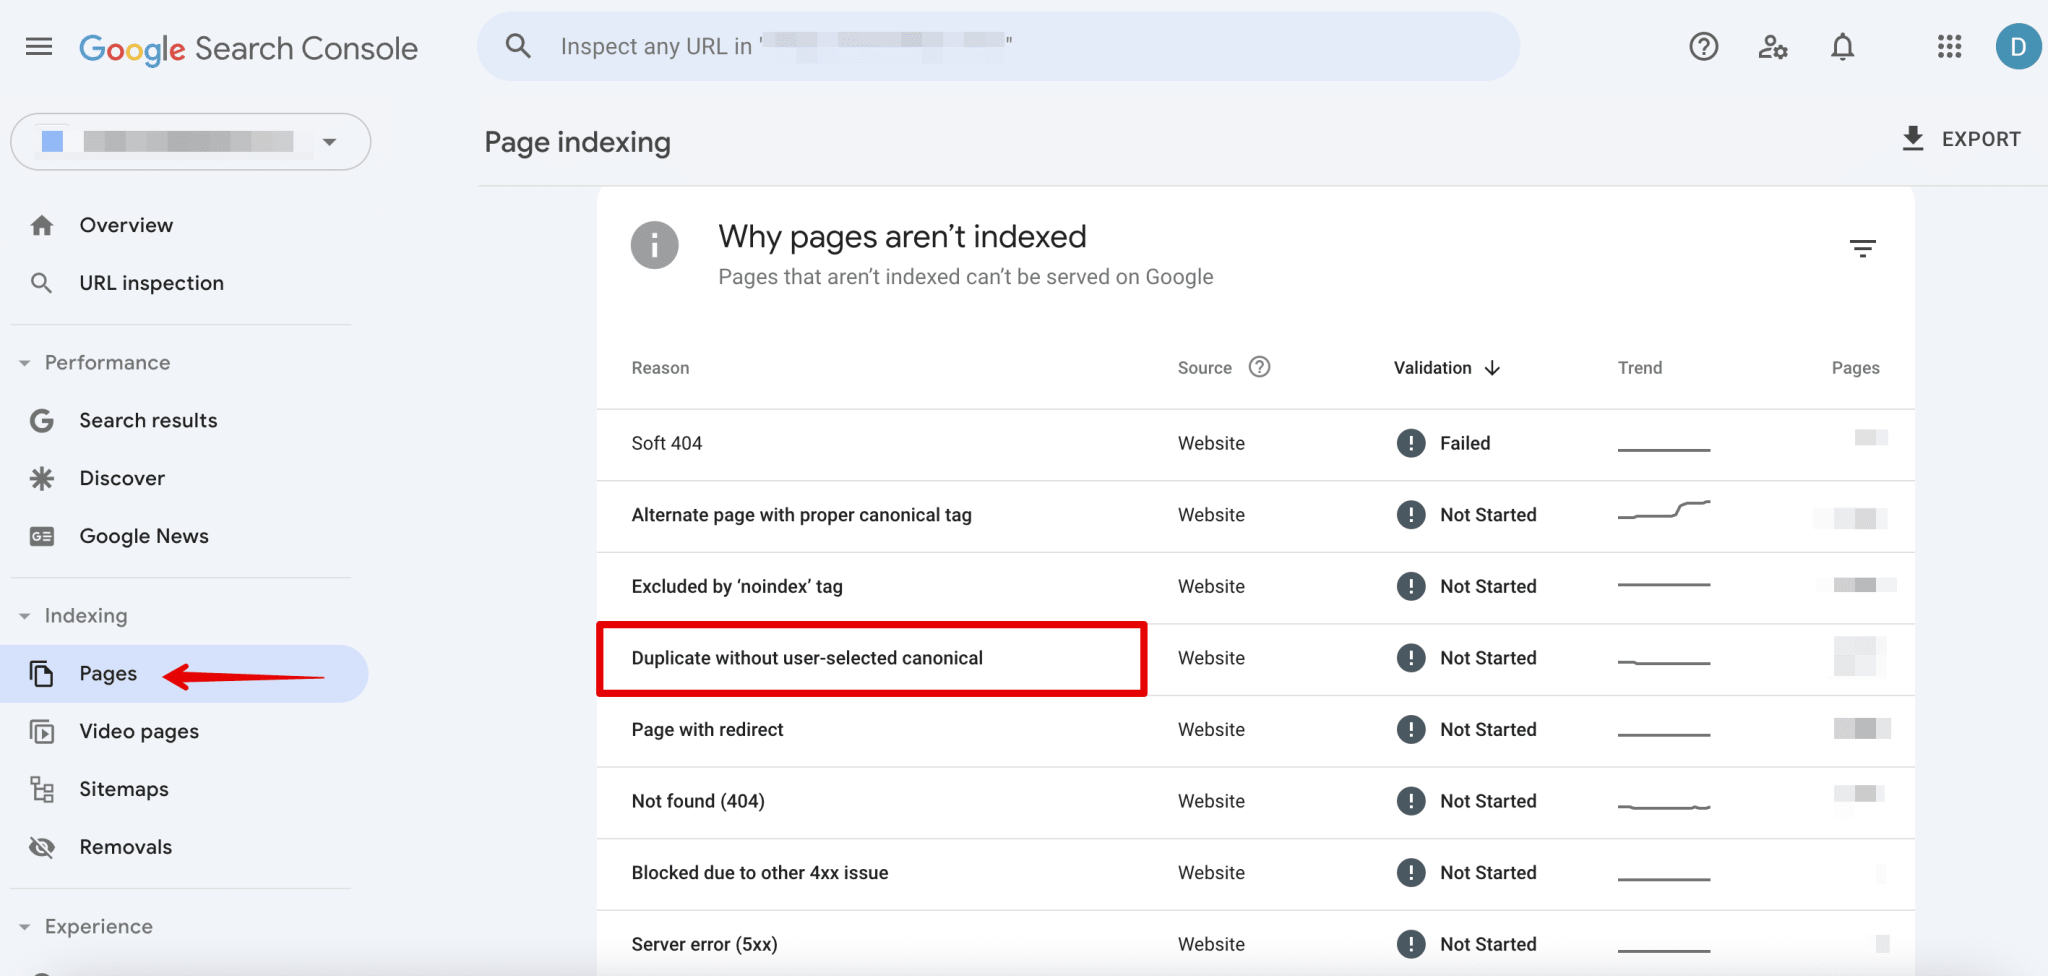
Task: Open the user settings person icon
Action: (x=1773, y=46)
